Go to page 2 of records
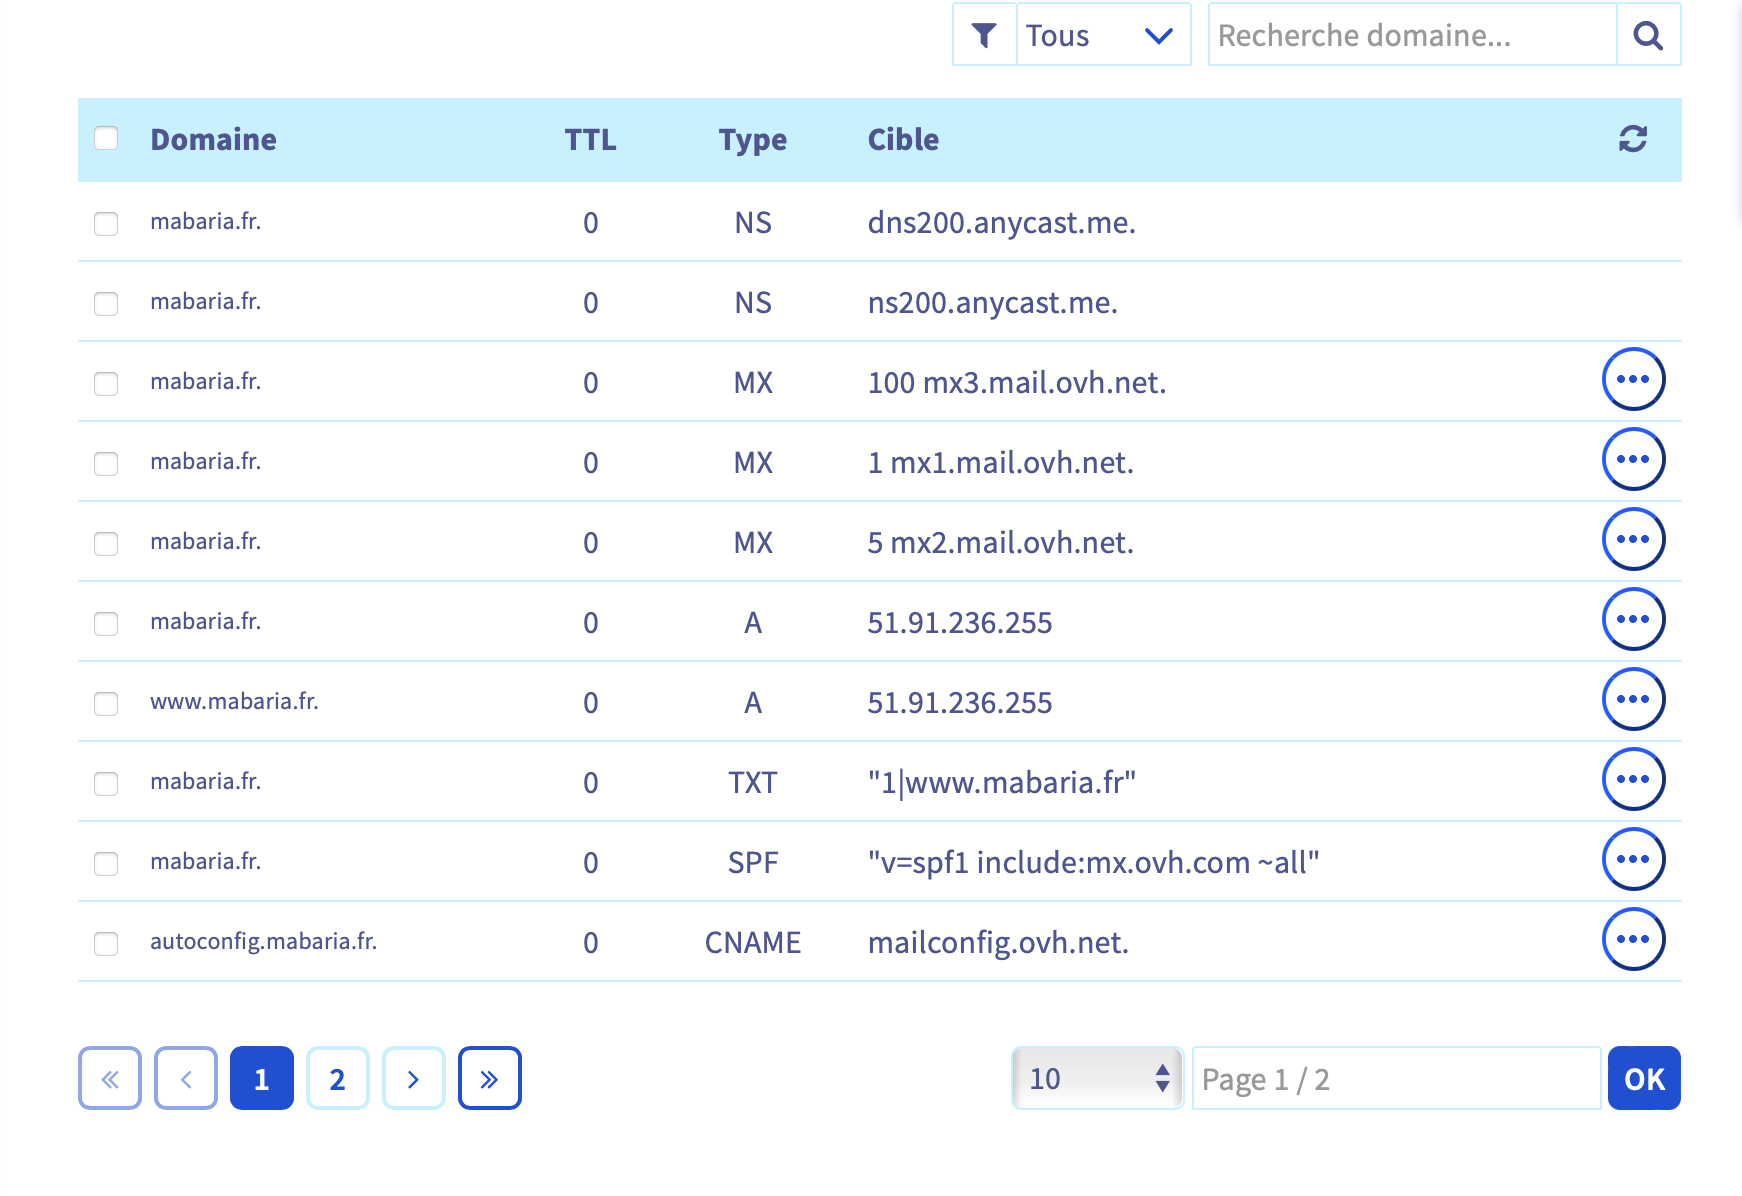1742x1196 pixels. click(337, 1078)
